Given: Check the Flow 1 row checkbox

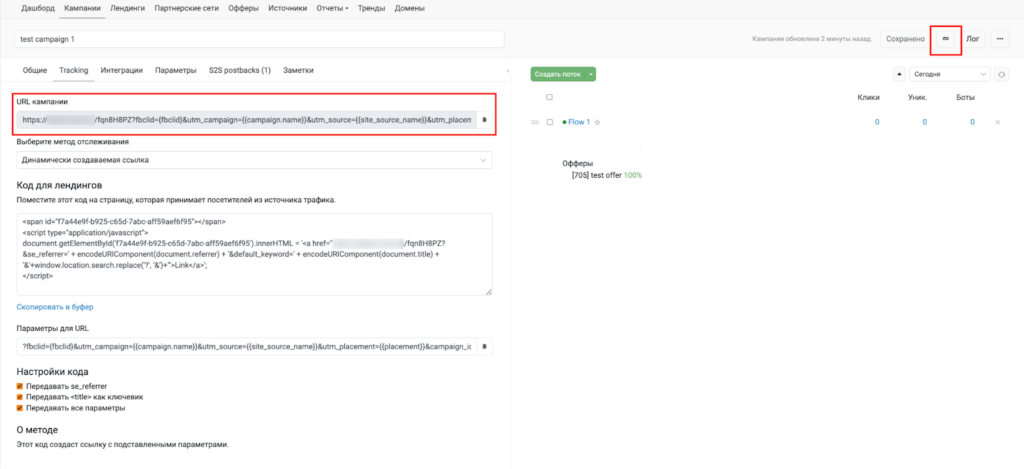Looking at the screenshot, I should pyautogui.click(x=549, y=122).
